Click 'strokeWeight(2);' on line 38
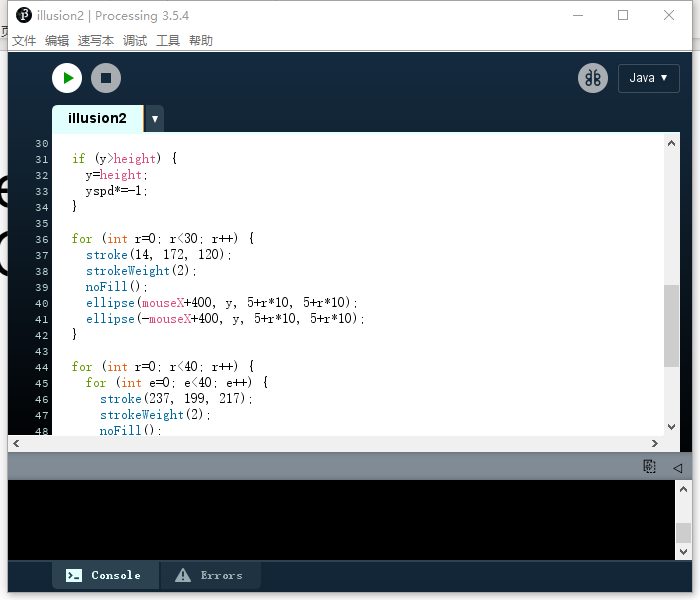The width and height of the screenshot is (700, 600). coord(141,271)
